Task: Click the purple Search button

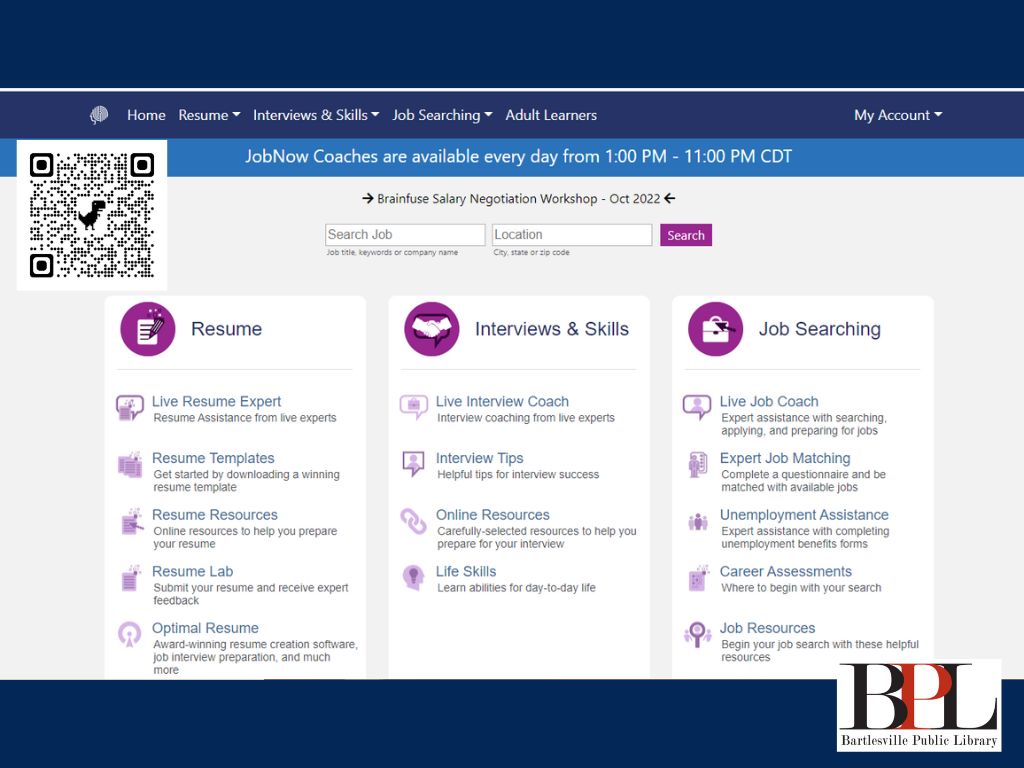Action: (x=686, y=235)
